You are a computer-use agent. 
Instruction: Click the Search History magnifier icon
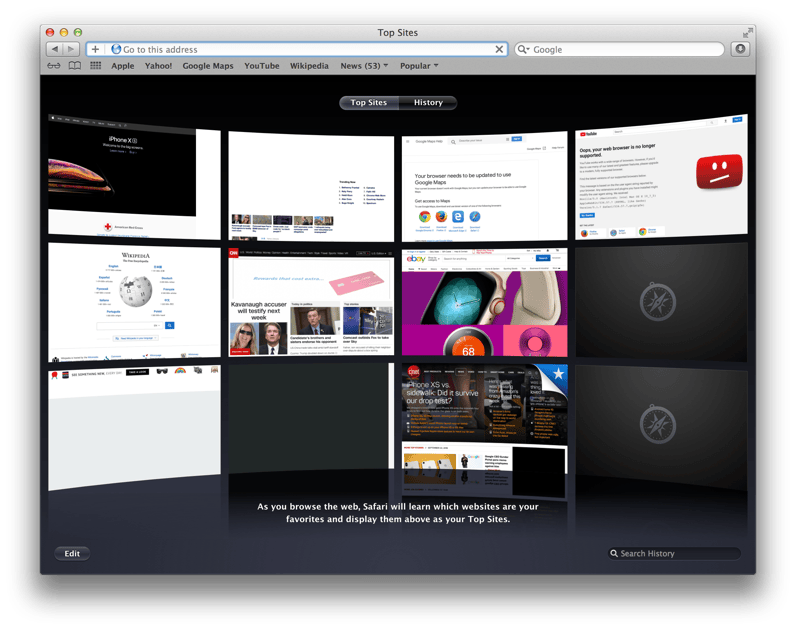(614, 553)
